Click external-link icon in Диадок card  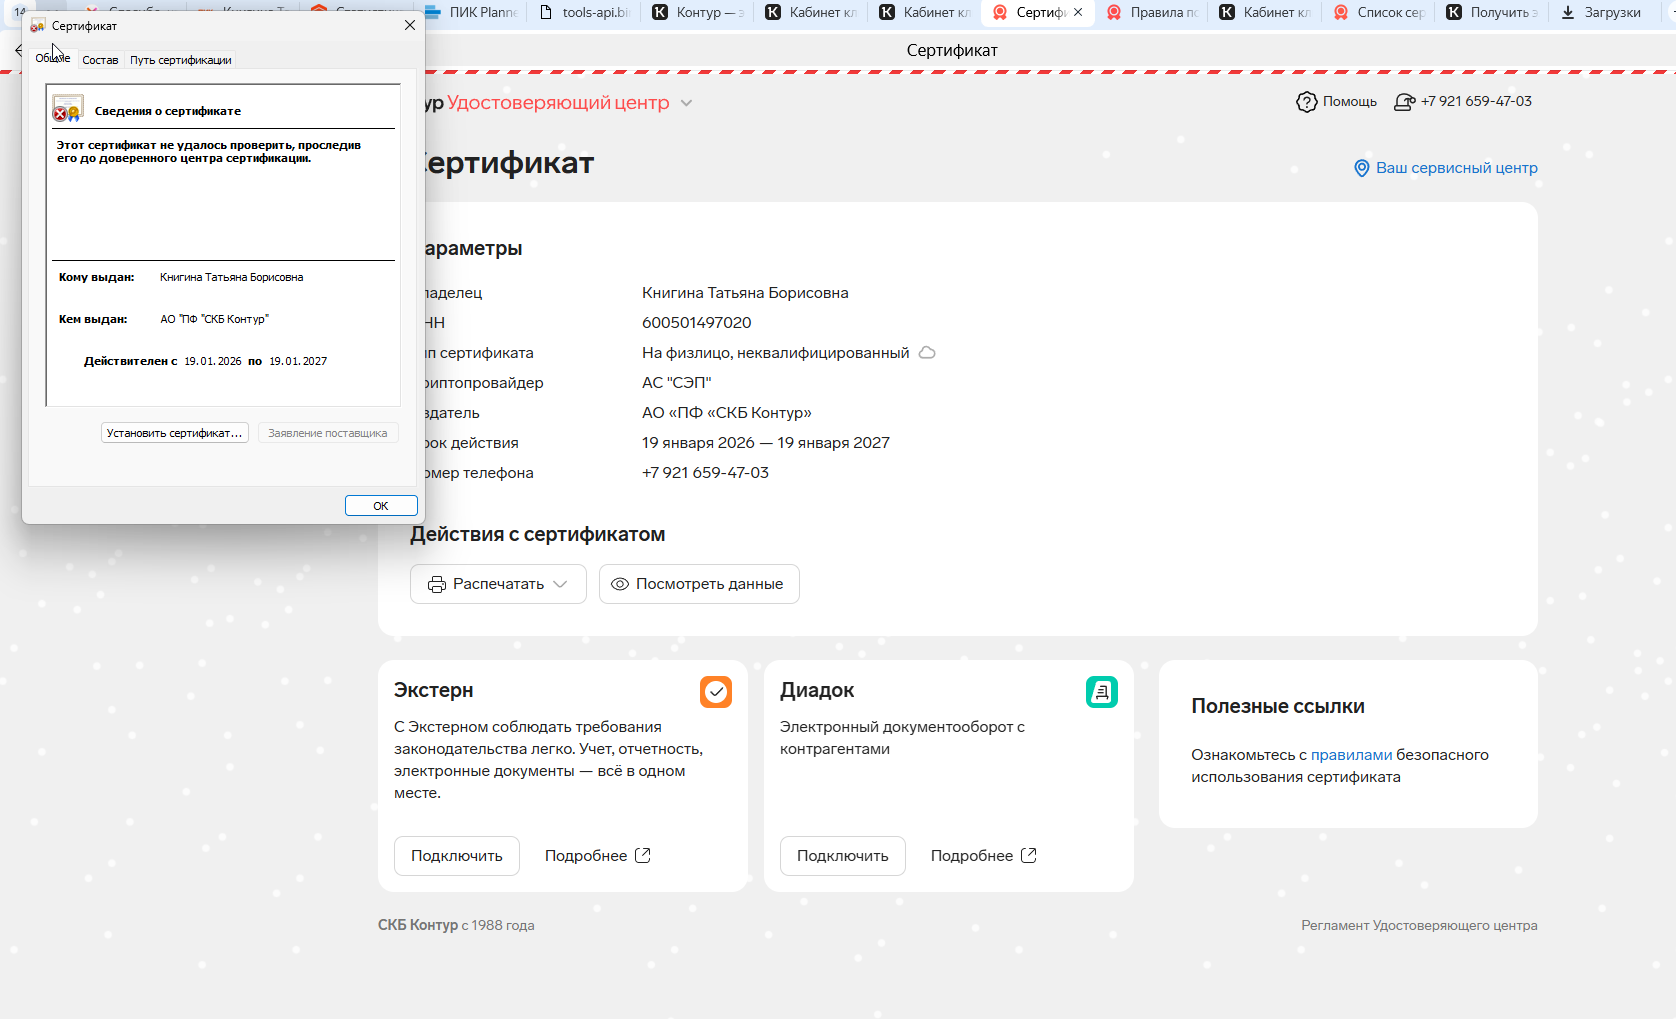coord(1029,856)
